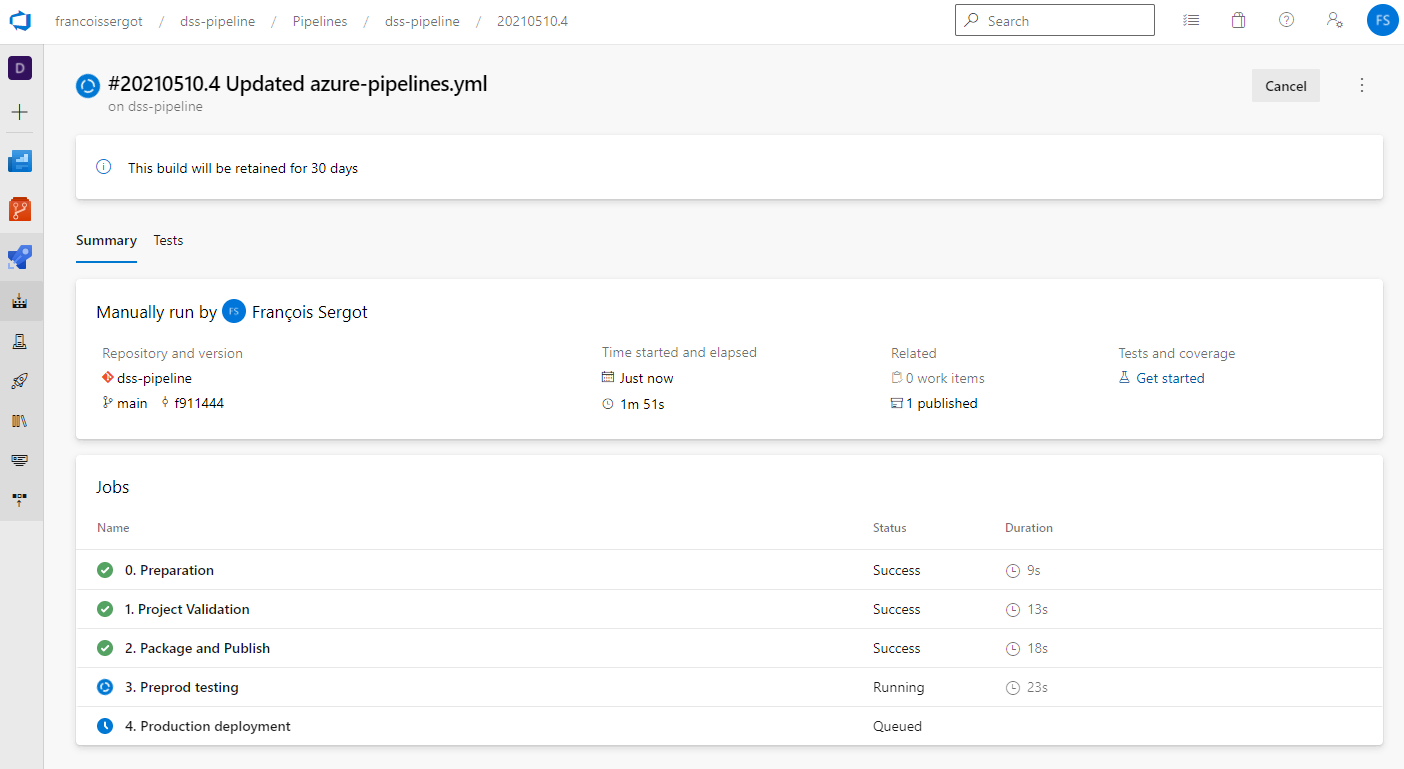This screenshot has width=1404, height=769.
Task: Click the plus icon to create new item
Action: (20, 112)
